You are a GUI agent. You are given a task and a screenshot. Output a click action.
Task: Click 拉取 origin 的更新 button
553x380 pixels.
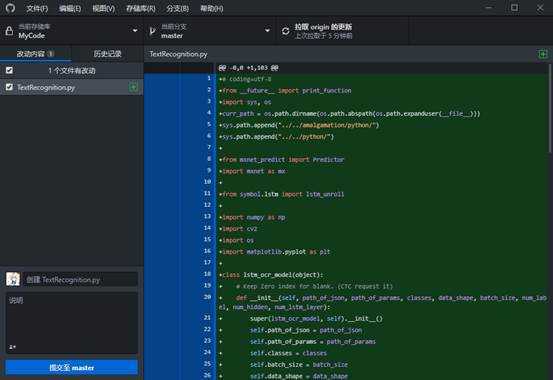pos(342,31)
